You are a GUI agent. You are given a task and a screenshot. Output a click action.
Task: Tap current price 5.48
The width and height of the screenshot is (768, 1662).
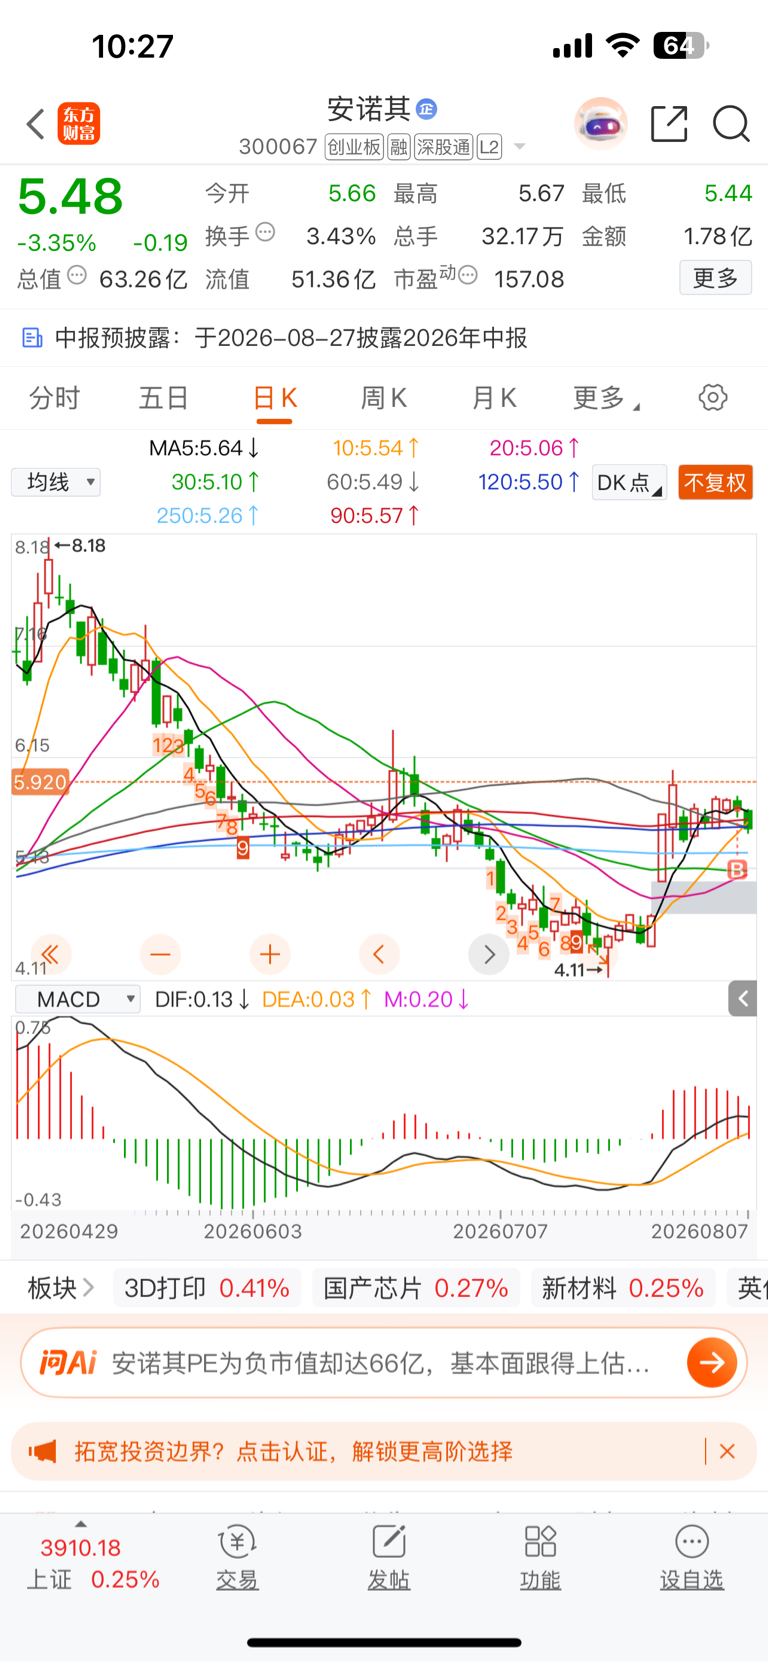(x=70, y=197)
